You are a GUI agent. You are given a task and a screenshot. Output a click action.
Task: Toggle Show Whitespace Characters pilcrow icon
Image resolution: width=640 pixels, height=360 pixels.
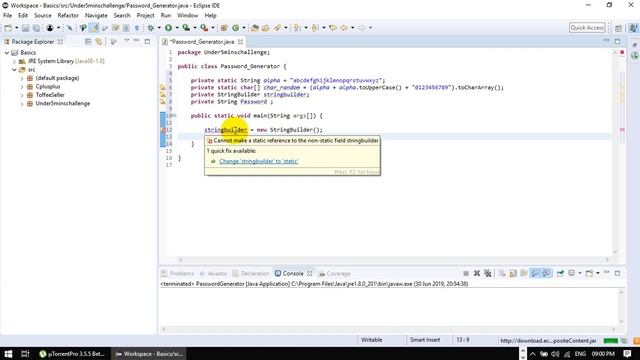coord(137,28)
